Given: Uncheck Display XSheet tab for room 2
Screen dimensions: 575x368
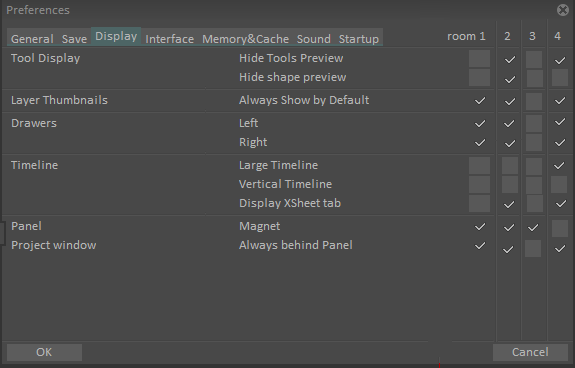Looking at the screenshot, I should point(509,204).
